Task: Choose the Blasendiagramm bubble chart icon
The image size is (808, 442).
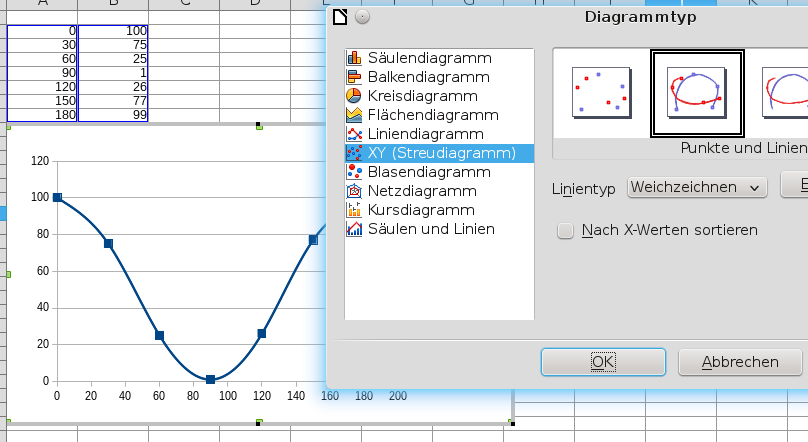Action: (x=354, y=172)
